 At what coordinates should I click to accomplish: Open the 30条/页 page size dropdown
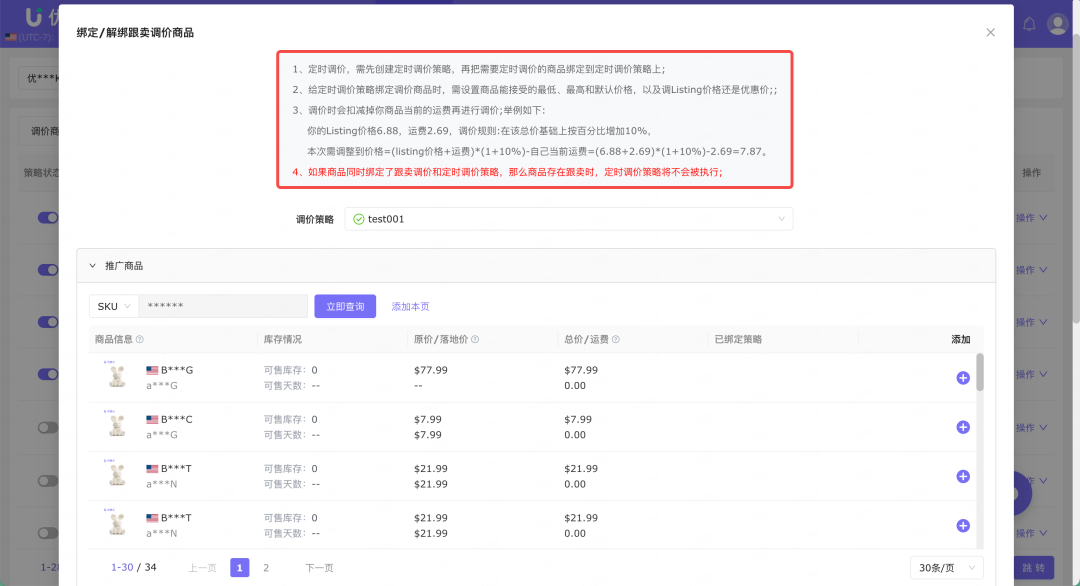click(x=946, y=567)
